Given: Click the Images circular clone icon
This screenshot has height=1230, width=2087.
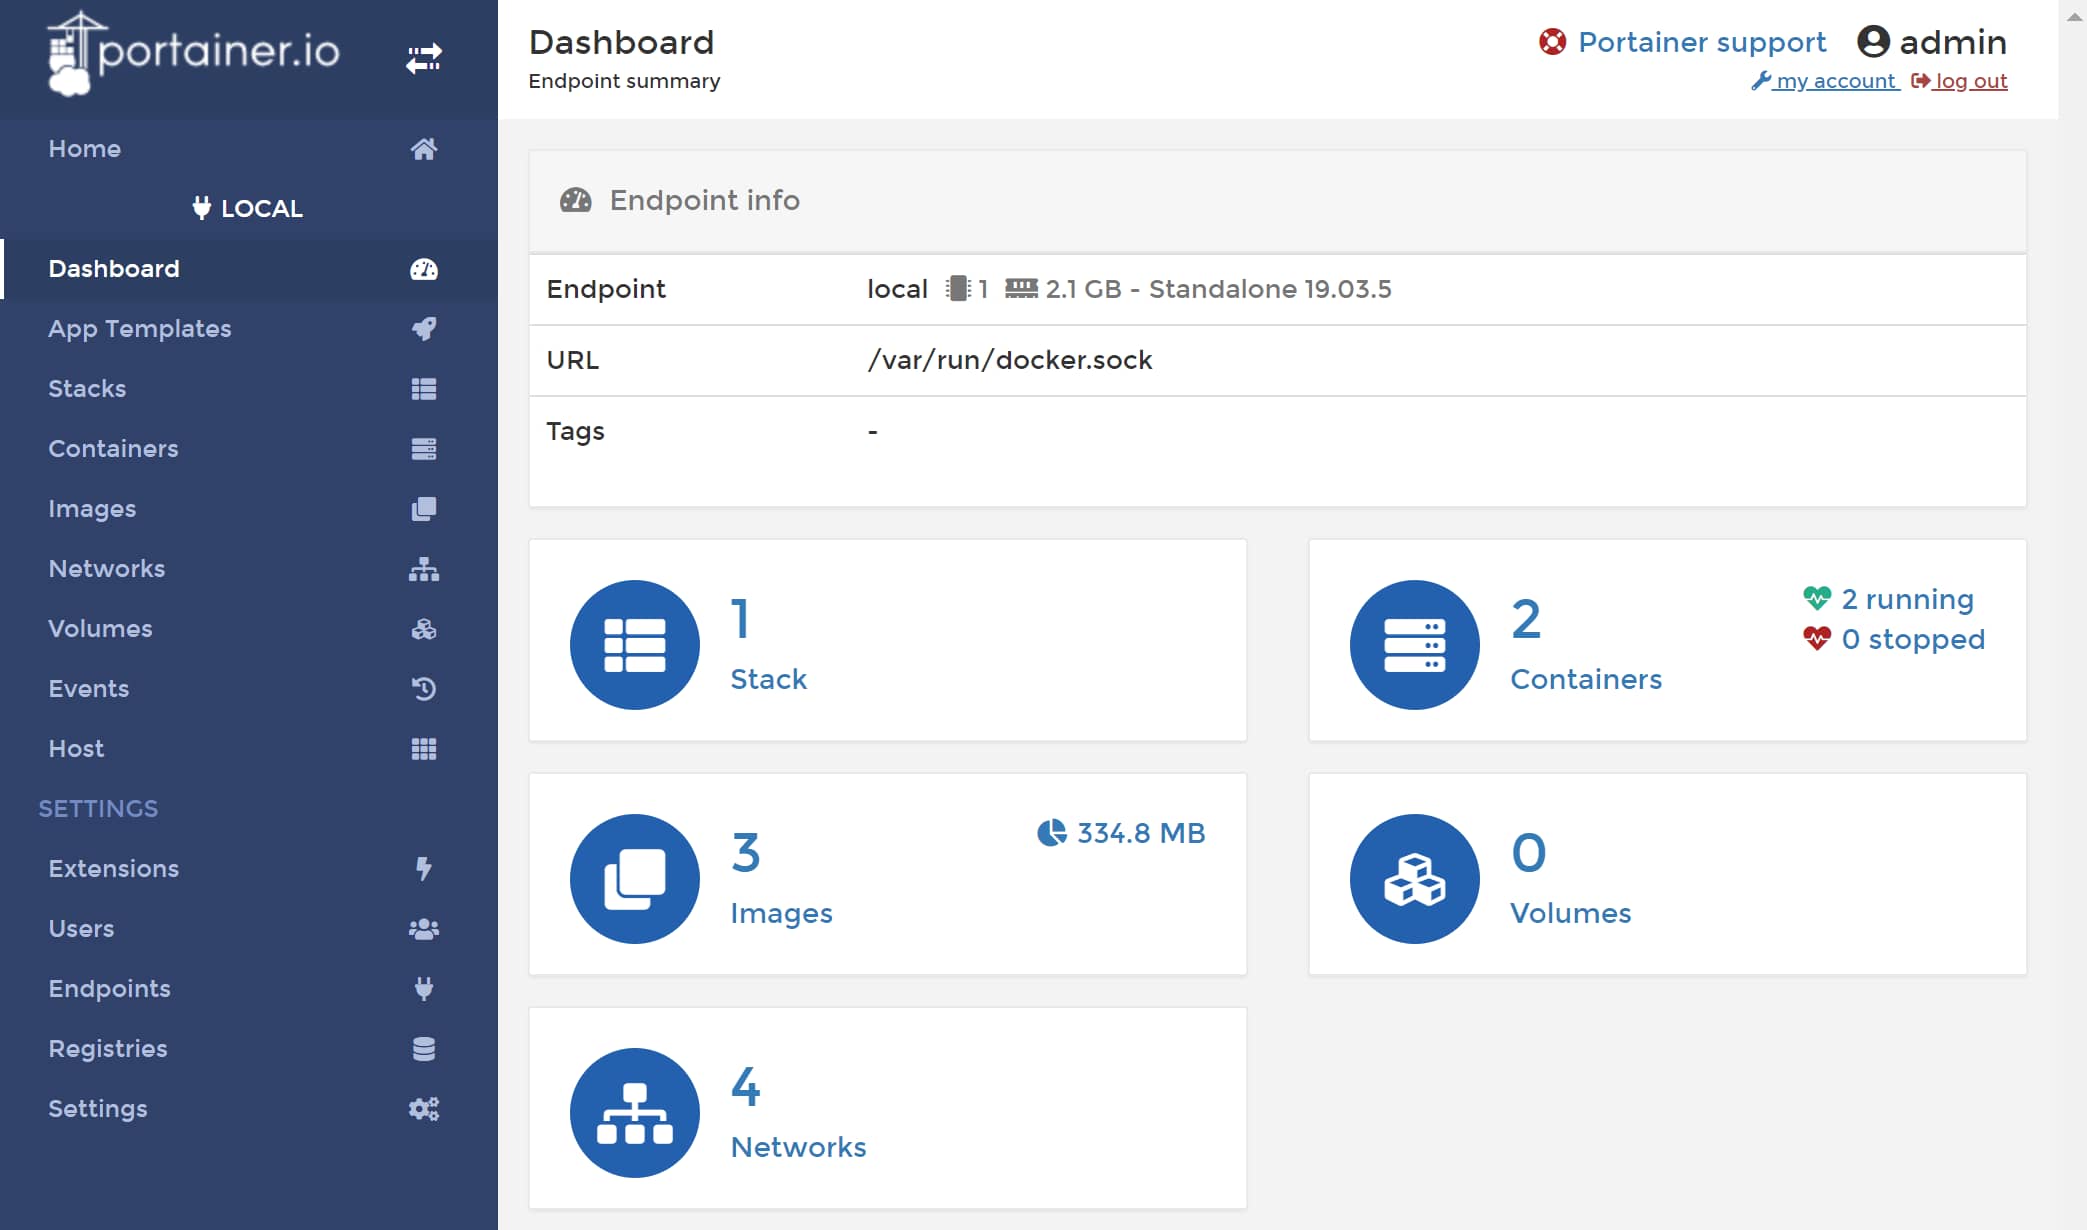Looking at the screenshot, I should (x=634, y=879).
